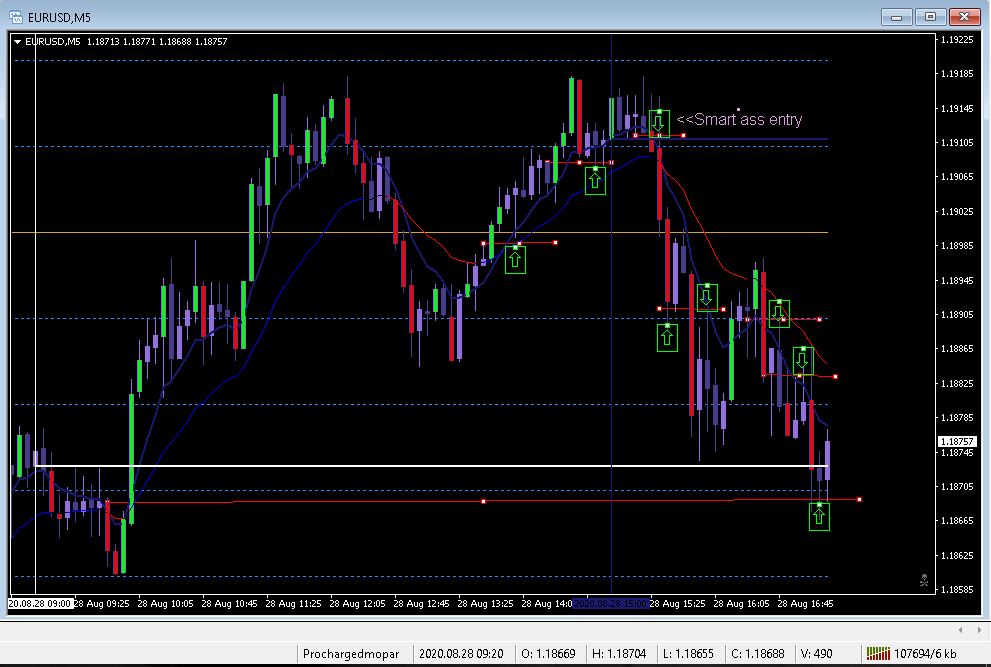The image size is (991, 667).
Task: Click the highlighted 2020.08.28 15:00 time label
Action: pos(611,603)
